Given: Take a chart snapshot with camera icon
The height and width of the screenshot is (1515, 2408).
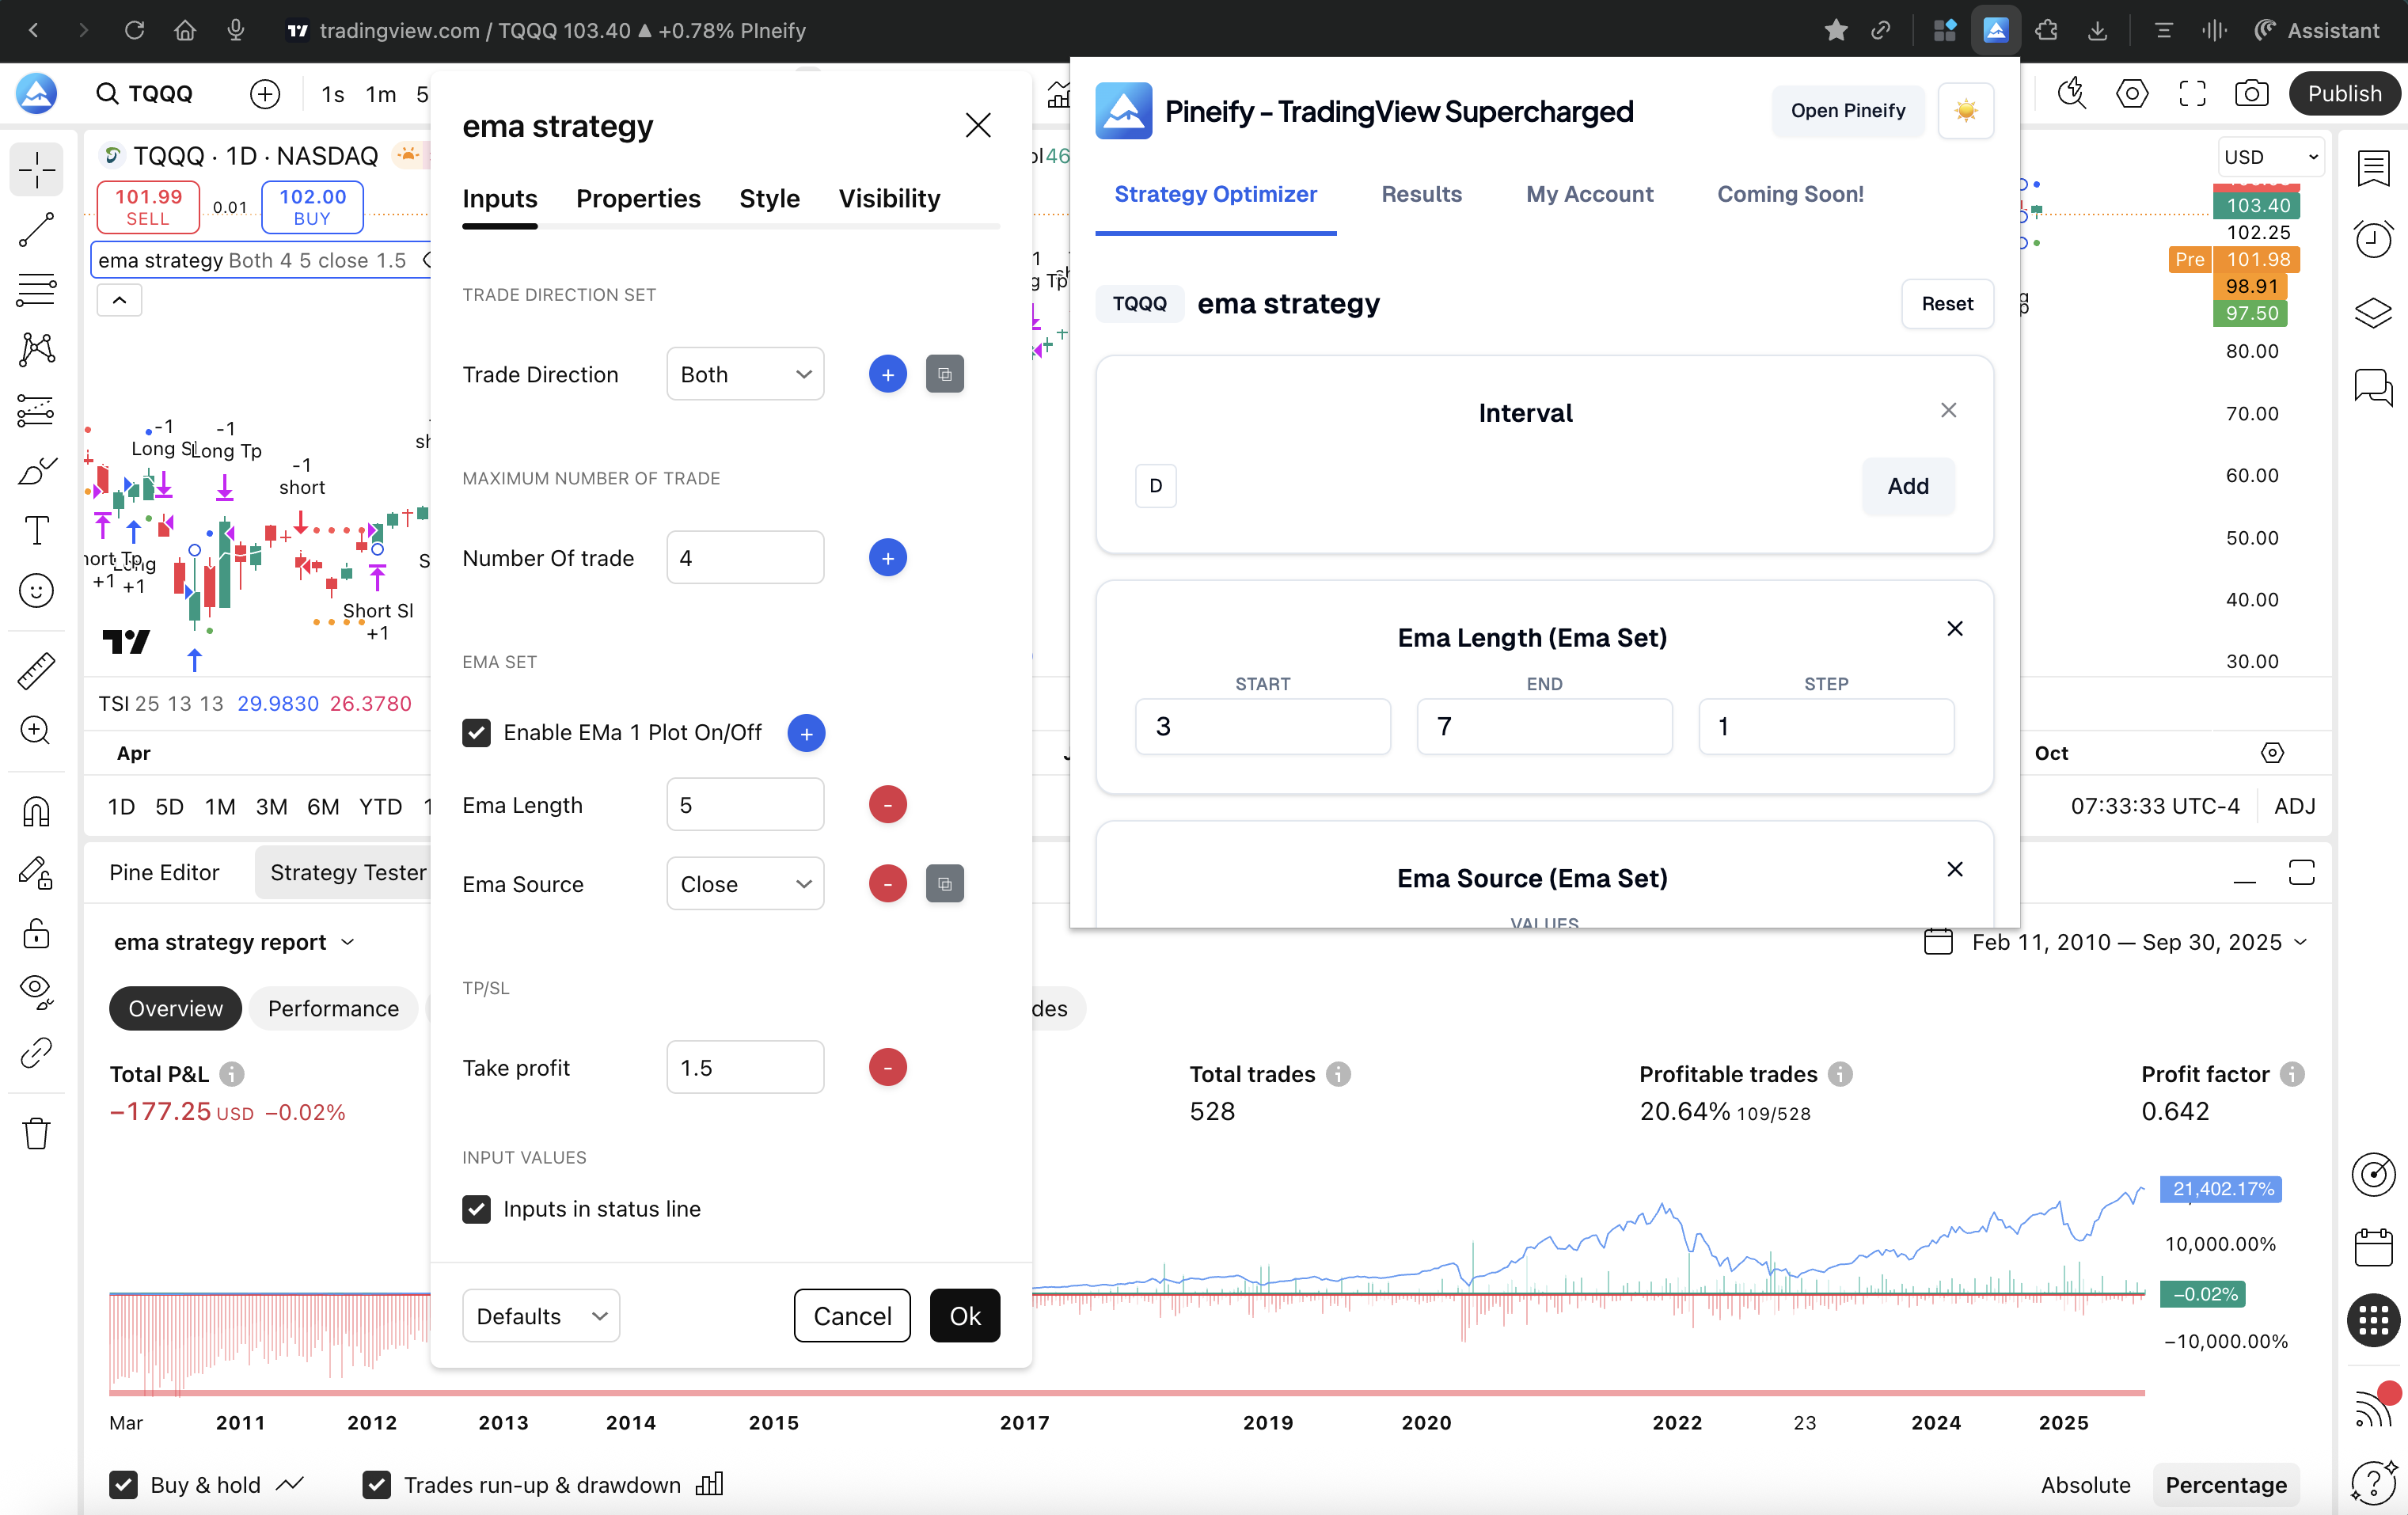Looking at the screenshot, I should [x=2250, y=94].
